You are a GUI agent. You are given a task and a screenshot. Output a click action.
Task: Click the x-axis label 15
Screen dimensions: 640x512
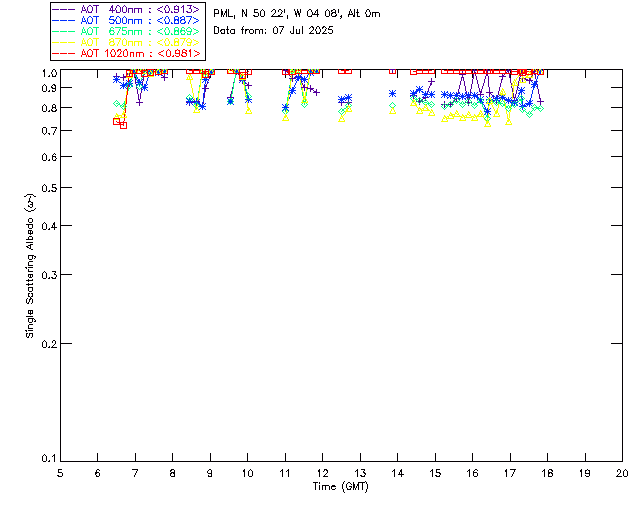(x=435, y=473)
